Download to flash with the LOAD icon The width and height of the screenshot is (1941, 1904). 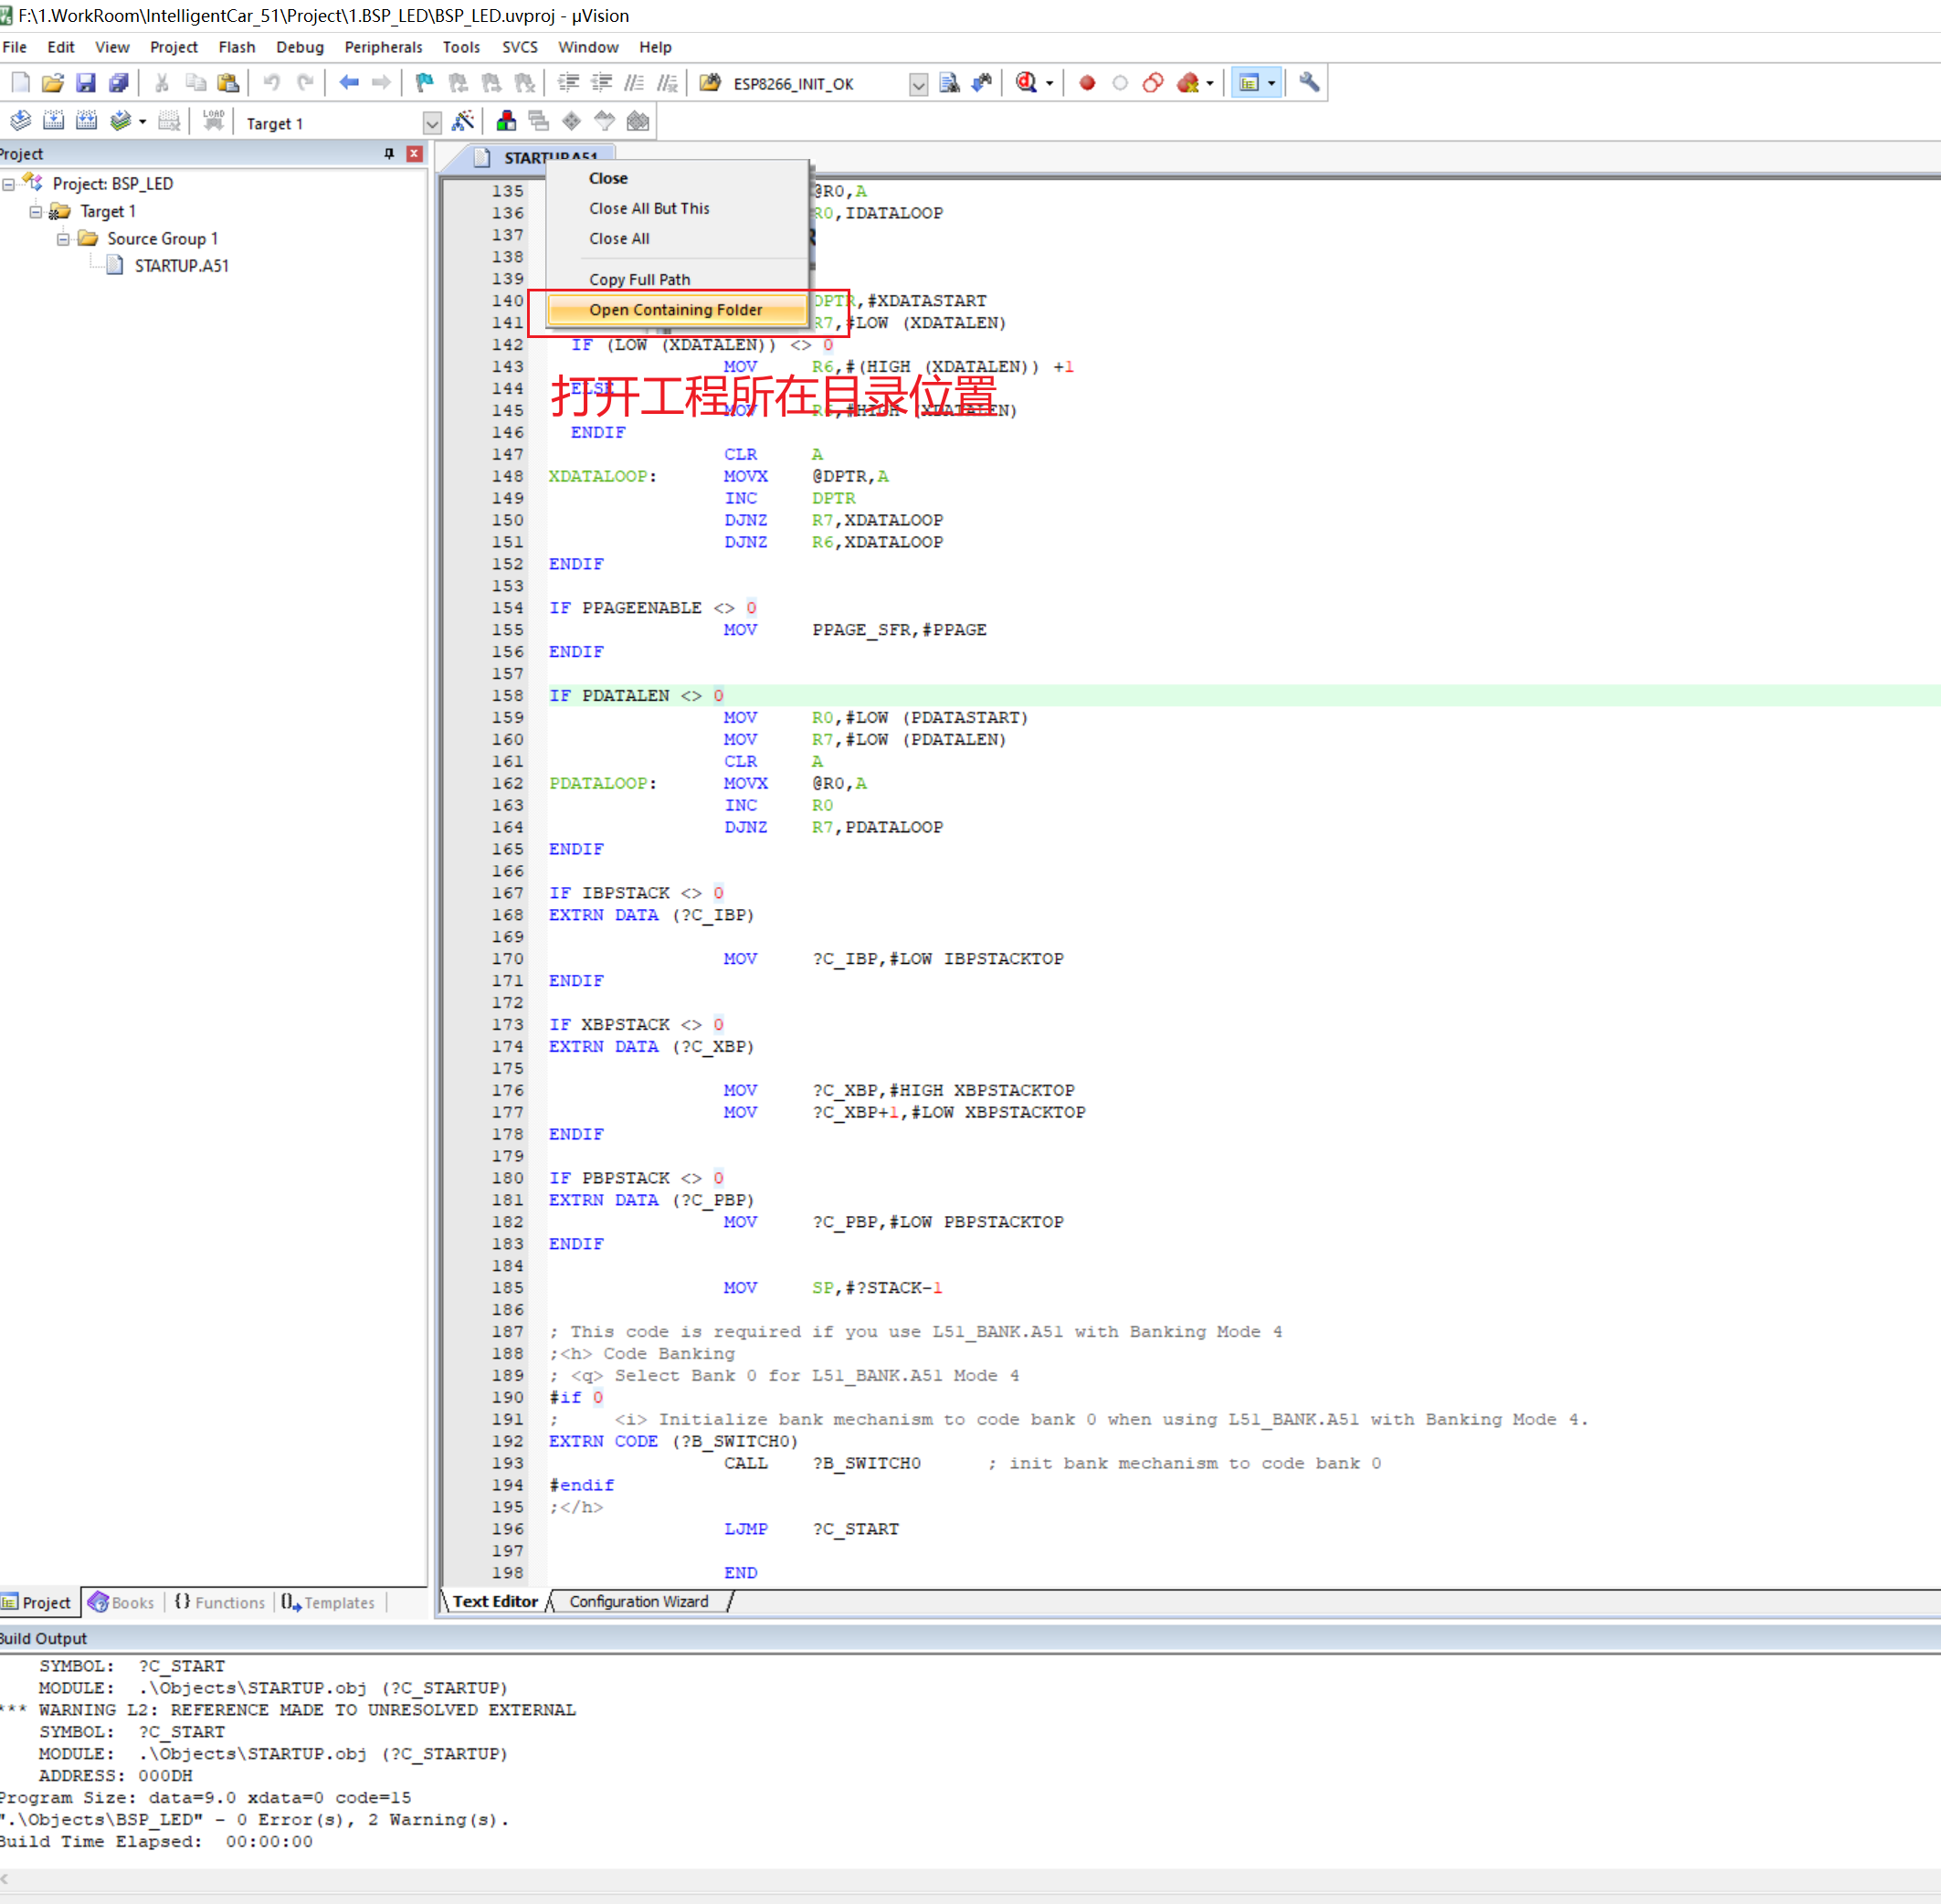pyautogui.click(x=213, y=122)
